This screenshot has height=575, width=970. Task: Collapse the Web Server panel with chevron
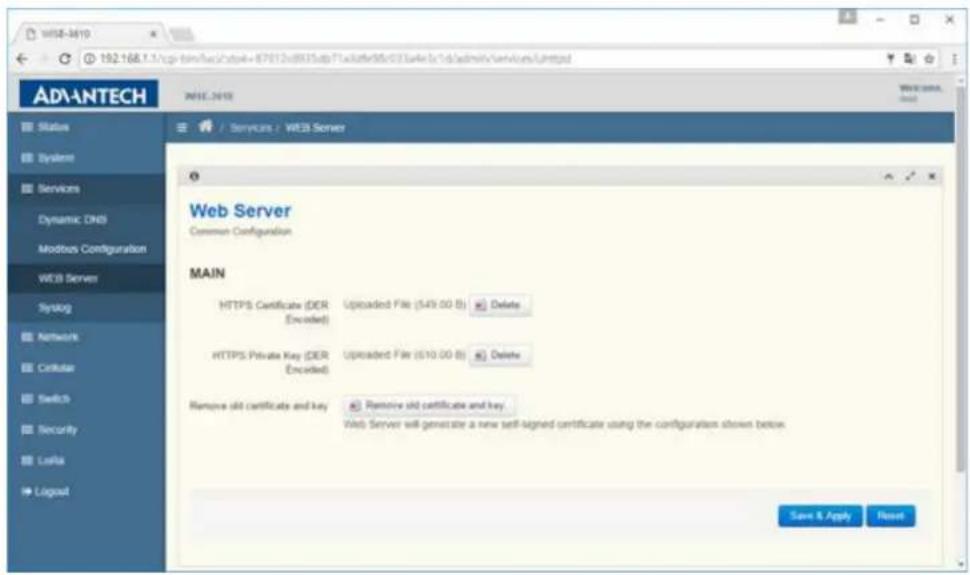pos(888,176)
